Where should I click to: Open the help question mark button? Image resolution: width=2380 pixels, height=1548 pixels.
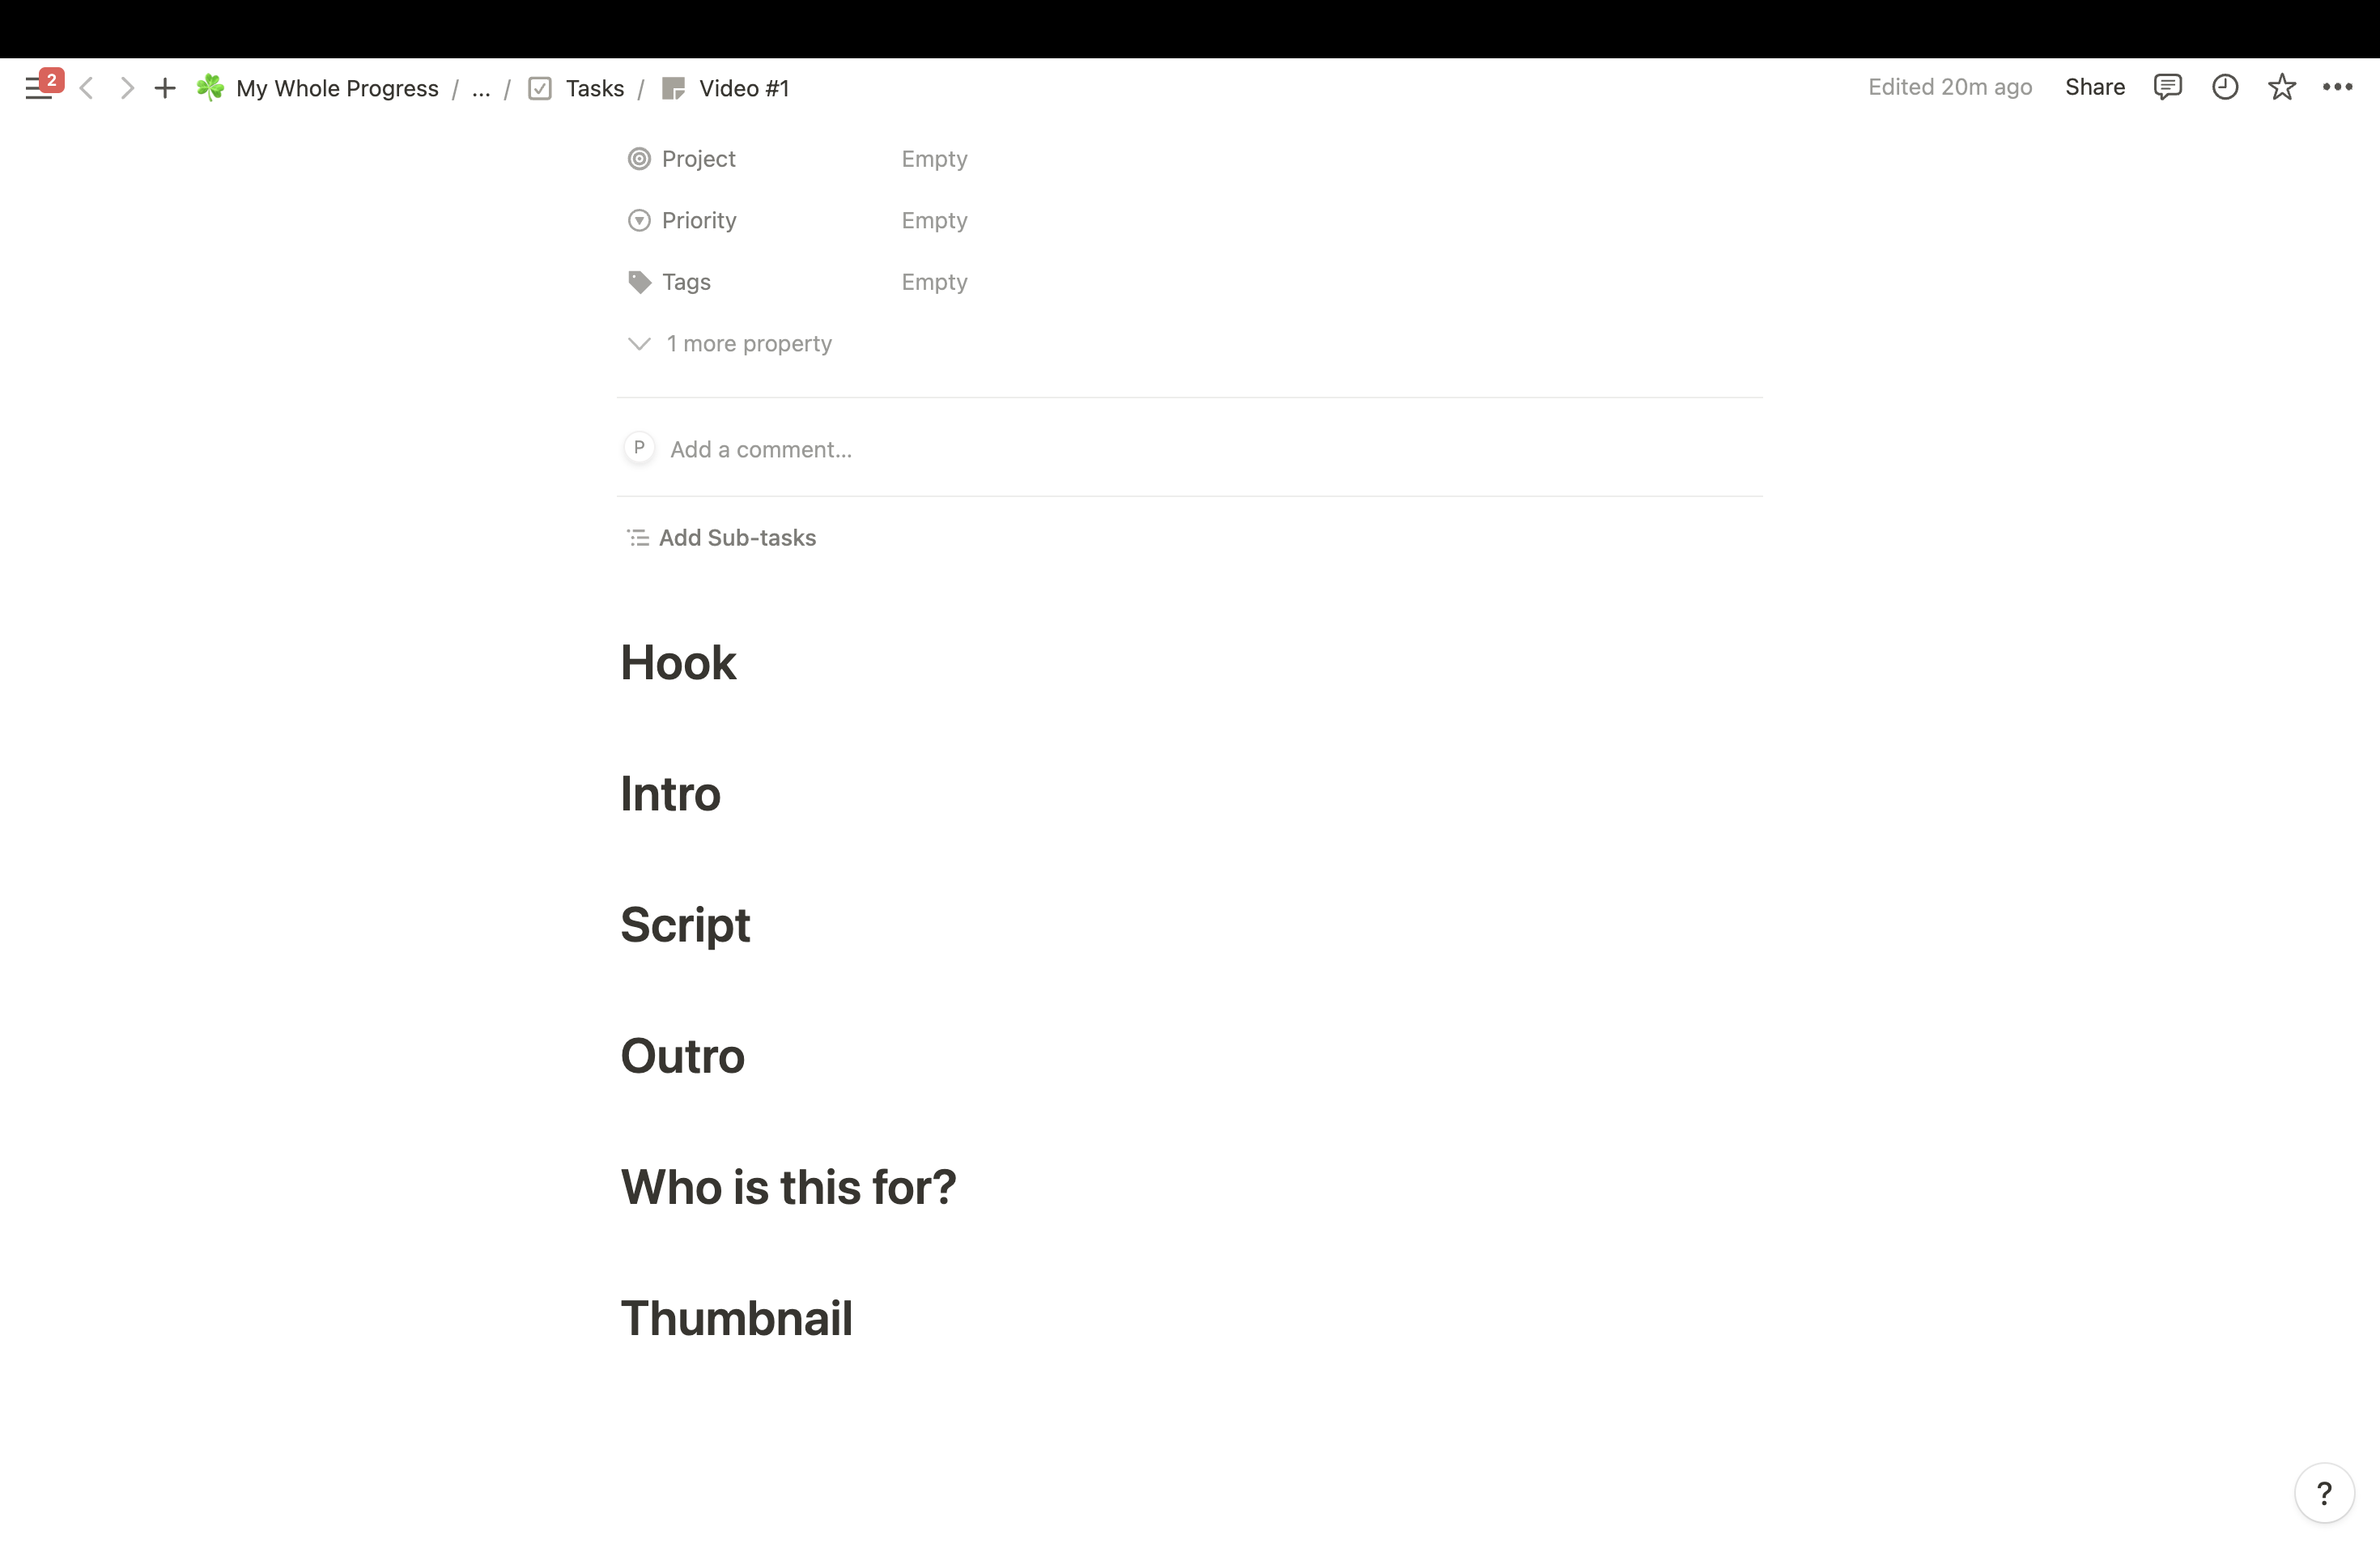click(x=2324, y=1493)
